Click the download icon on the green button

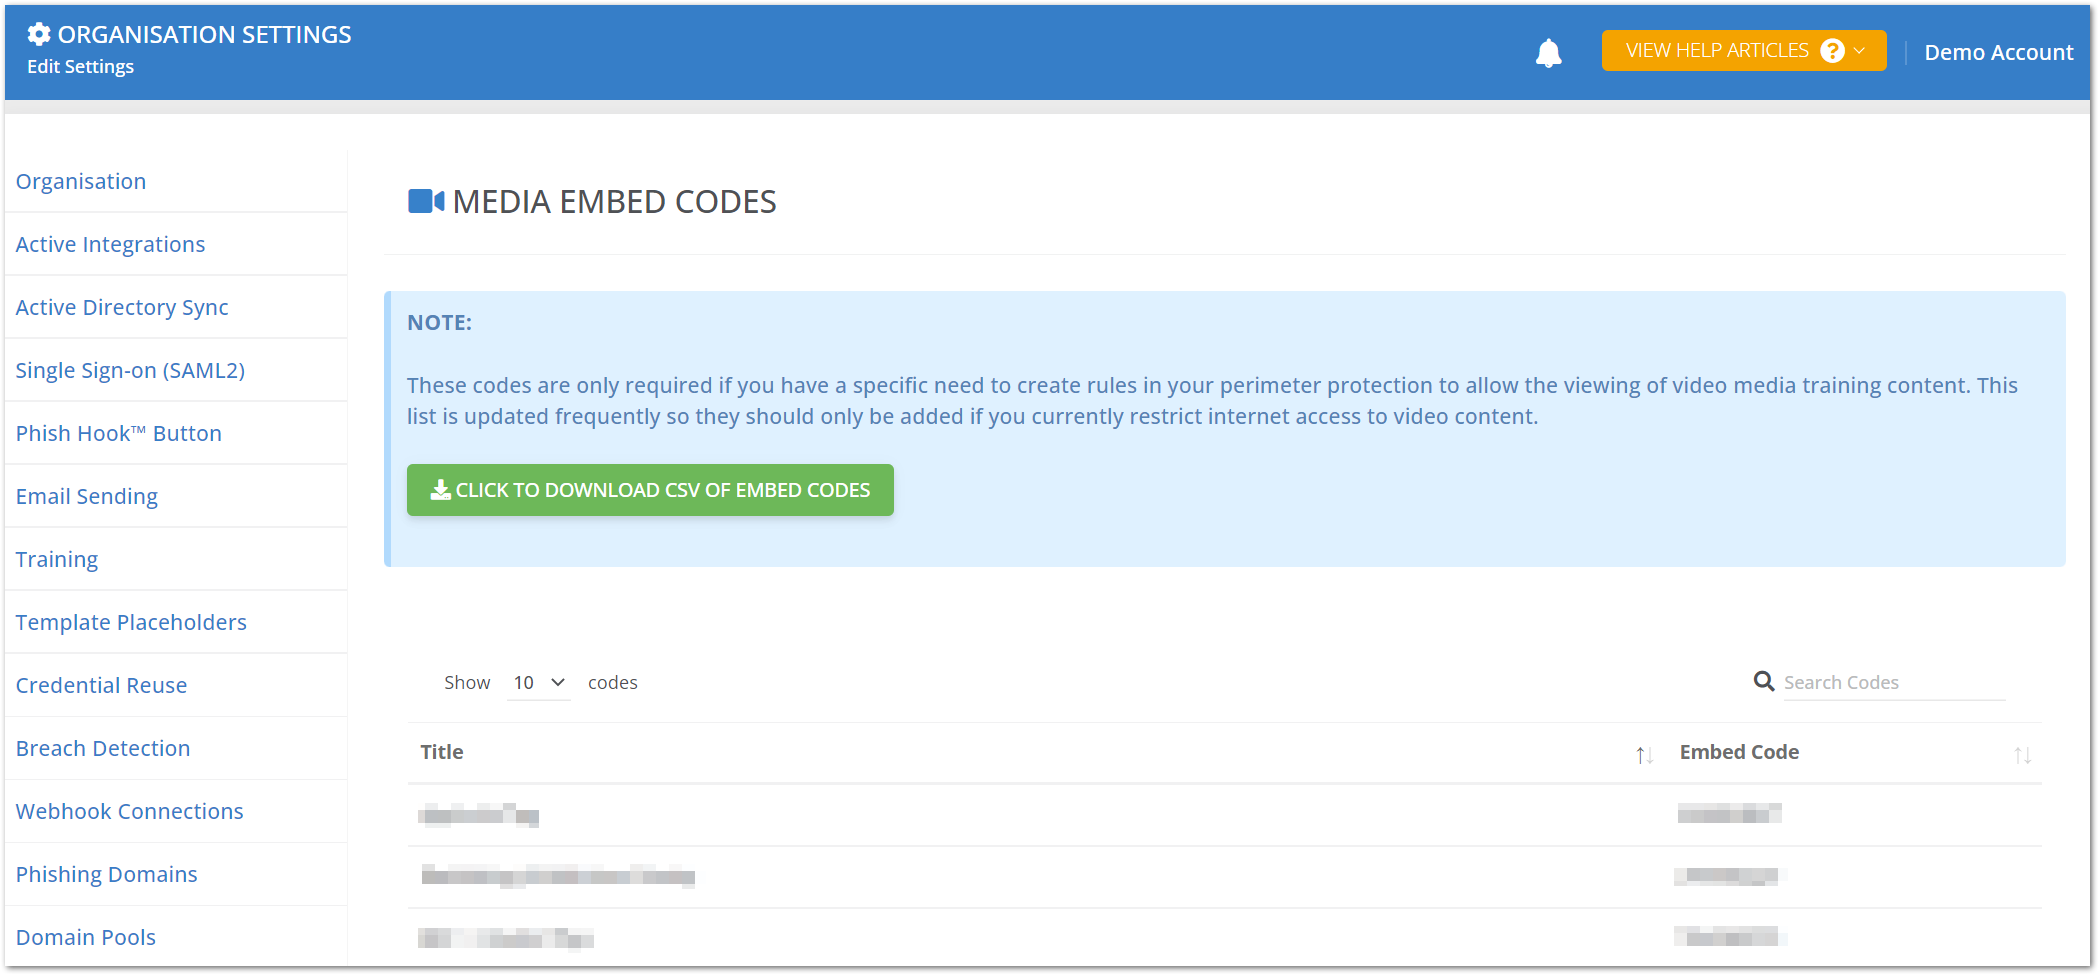coord(440,490)
